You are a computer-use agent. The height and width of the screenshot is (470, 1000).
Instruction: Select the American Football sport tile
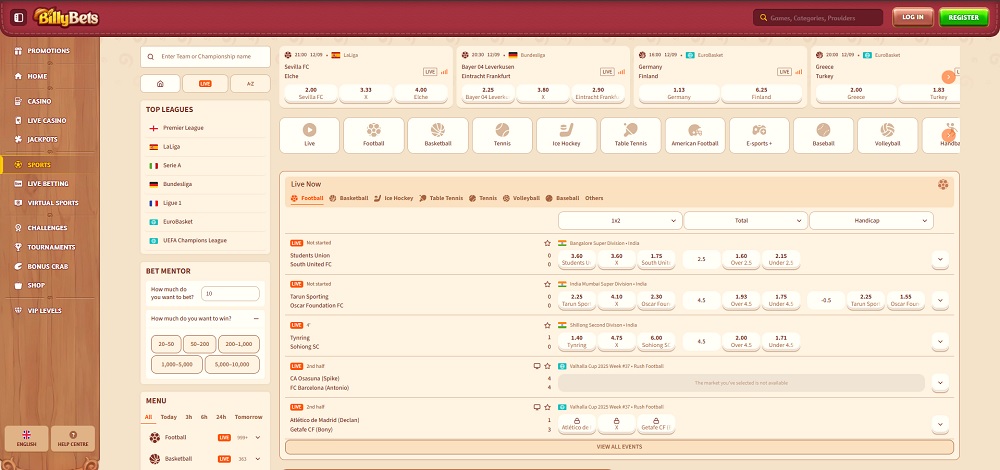tap(695, 135)
